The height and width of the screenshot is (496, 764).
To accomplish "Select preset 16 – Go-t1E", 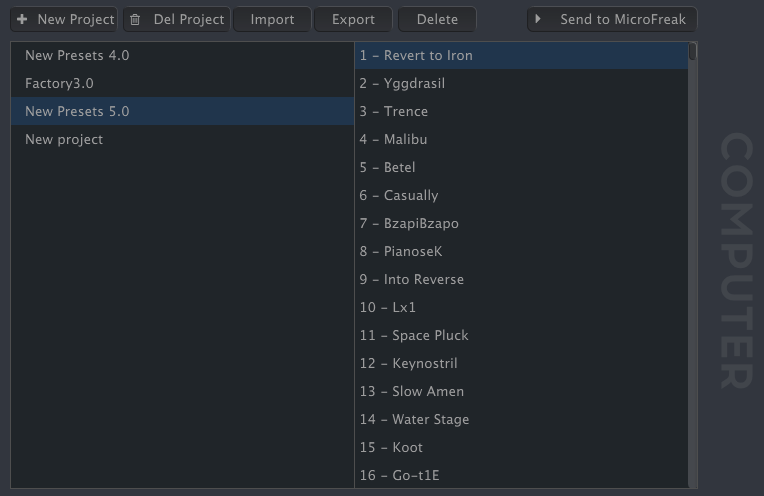I will point(521,475).
